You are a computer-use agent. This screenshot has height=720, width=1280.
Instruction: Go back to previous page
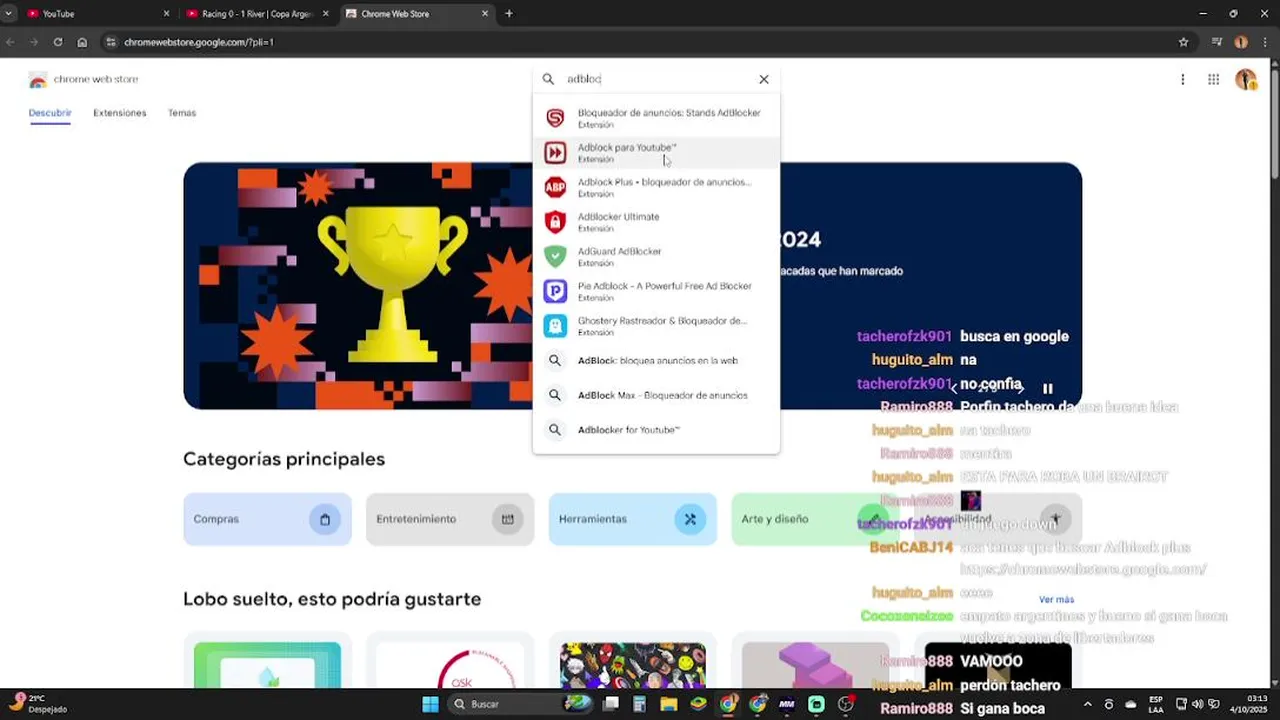click(10, 42)
